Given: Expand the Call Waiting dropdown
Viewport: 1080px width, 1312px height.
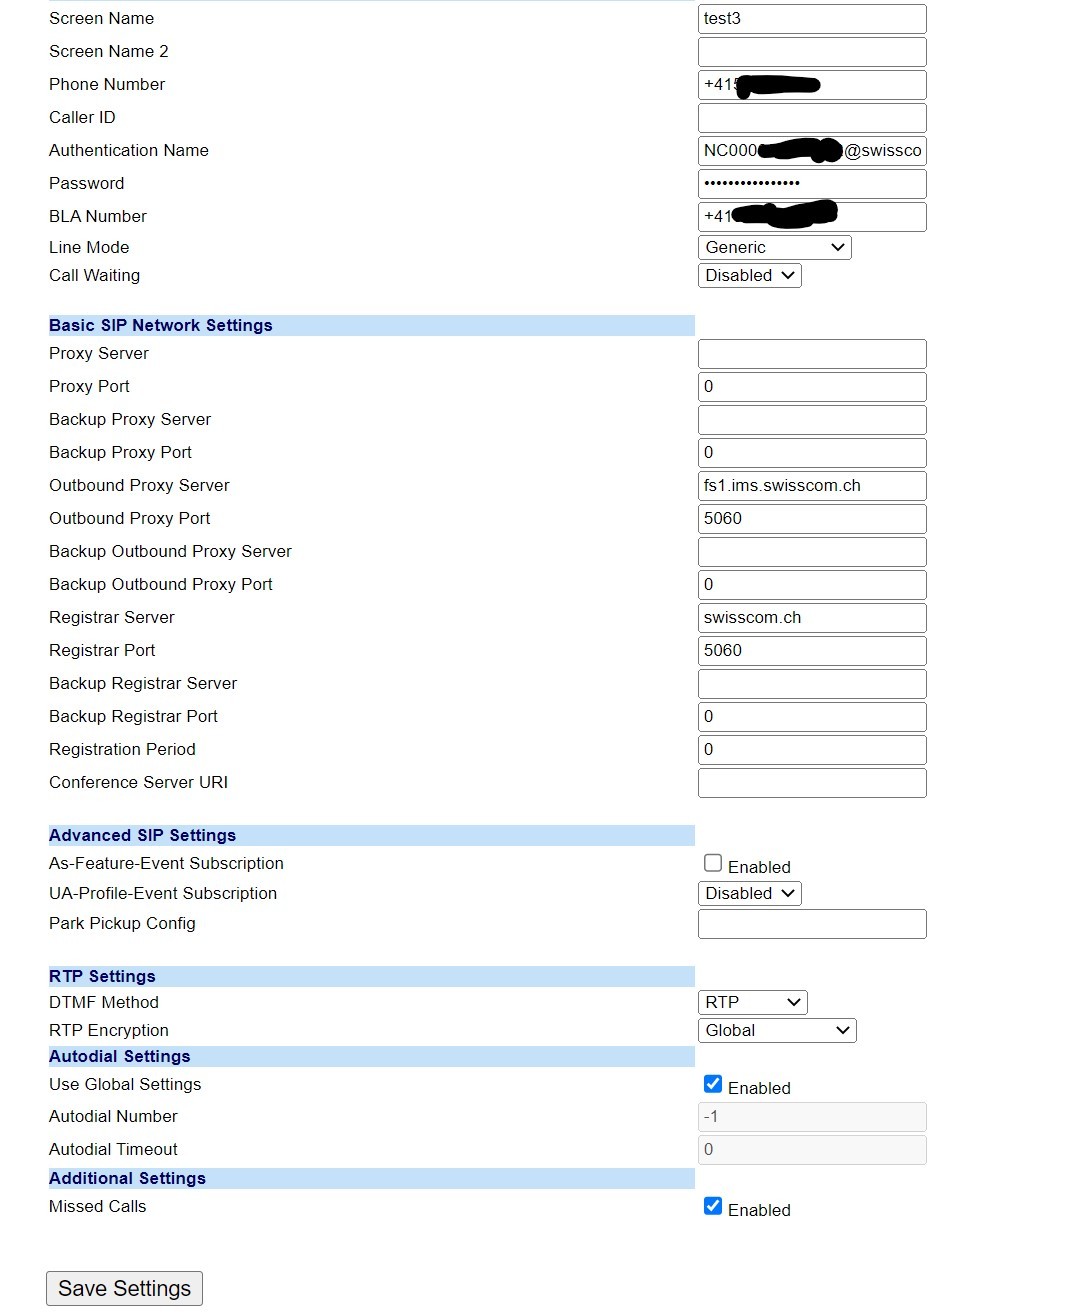Looking at the screenshot, I should click(749, 275).
